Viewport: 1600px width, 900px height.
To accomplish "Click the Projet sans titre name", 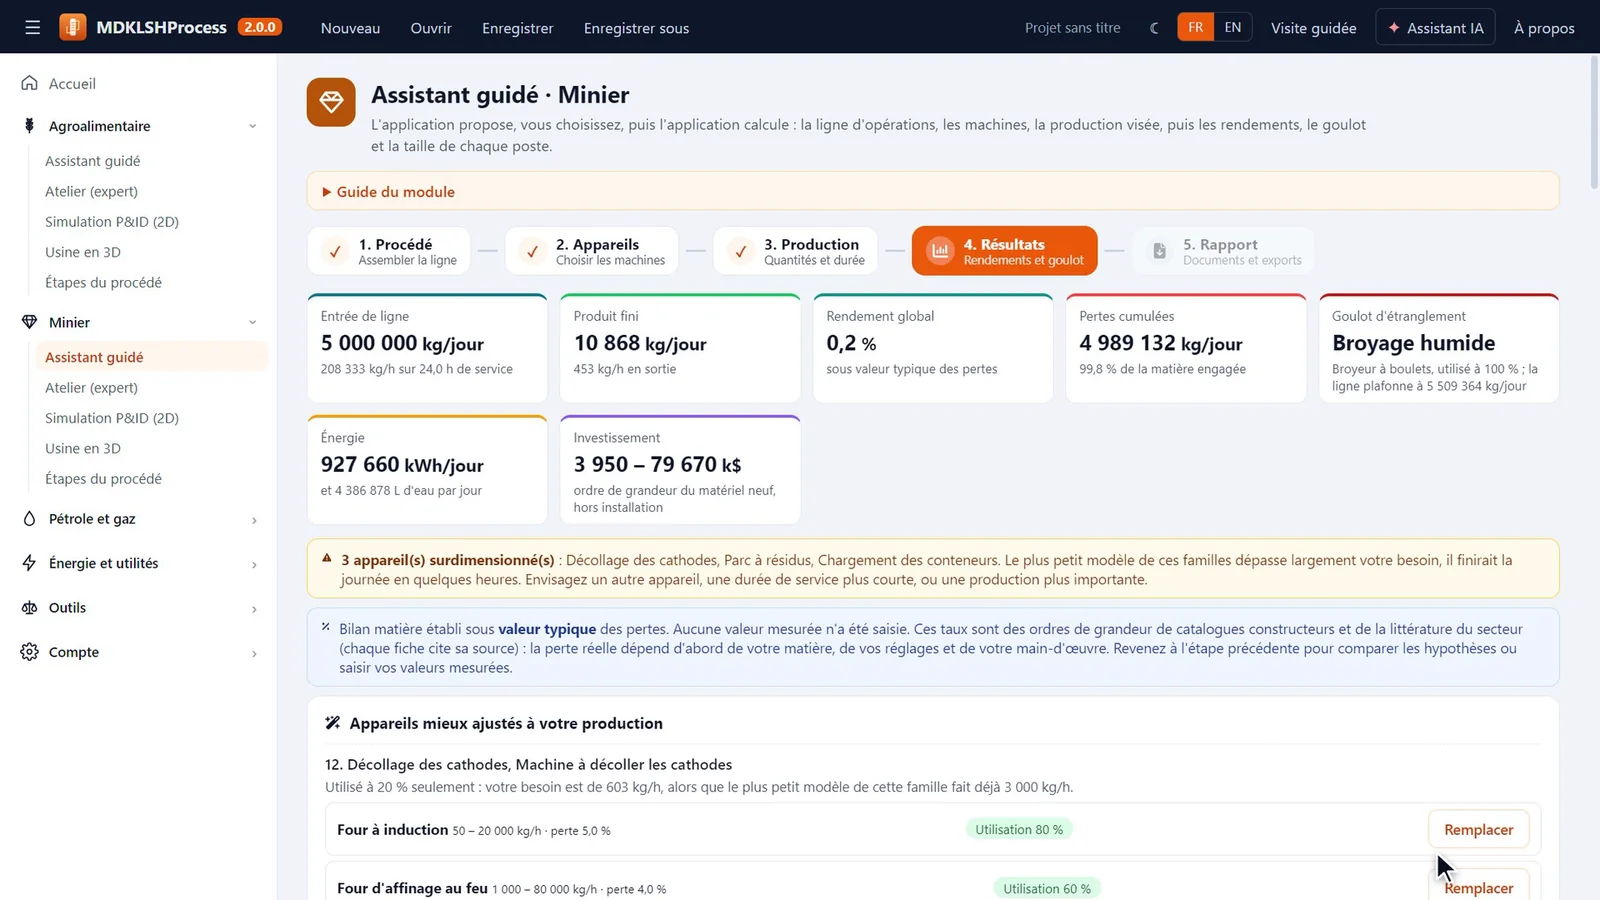I will (1072, 28).
